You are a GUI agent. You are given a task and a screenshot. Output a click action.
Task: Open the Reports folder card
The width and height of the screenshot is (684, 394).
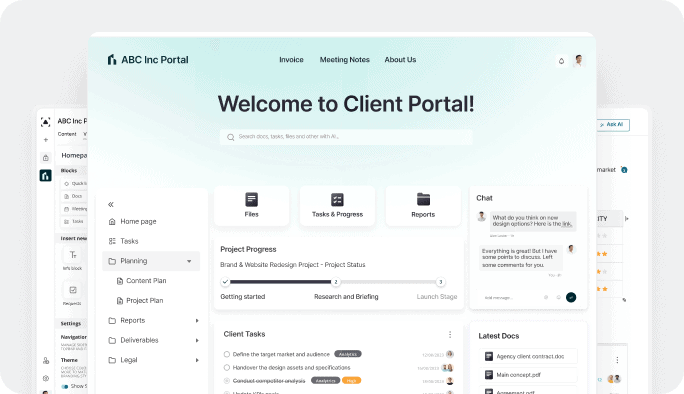[423, 206]
